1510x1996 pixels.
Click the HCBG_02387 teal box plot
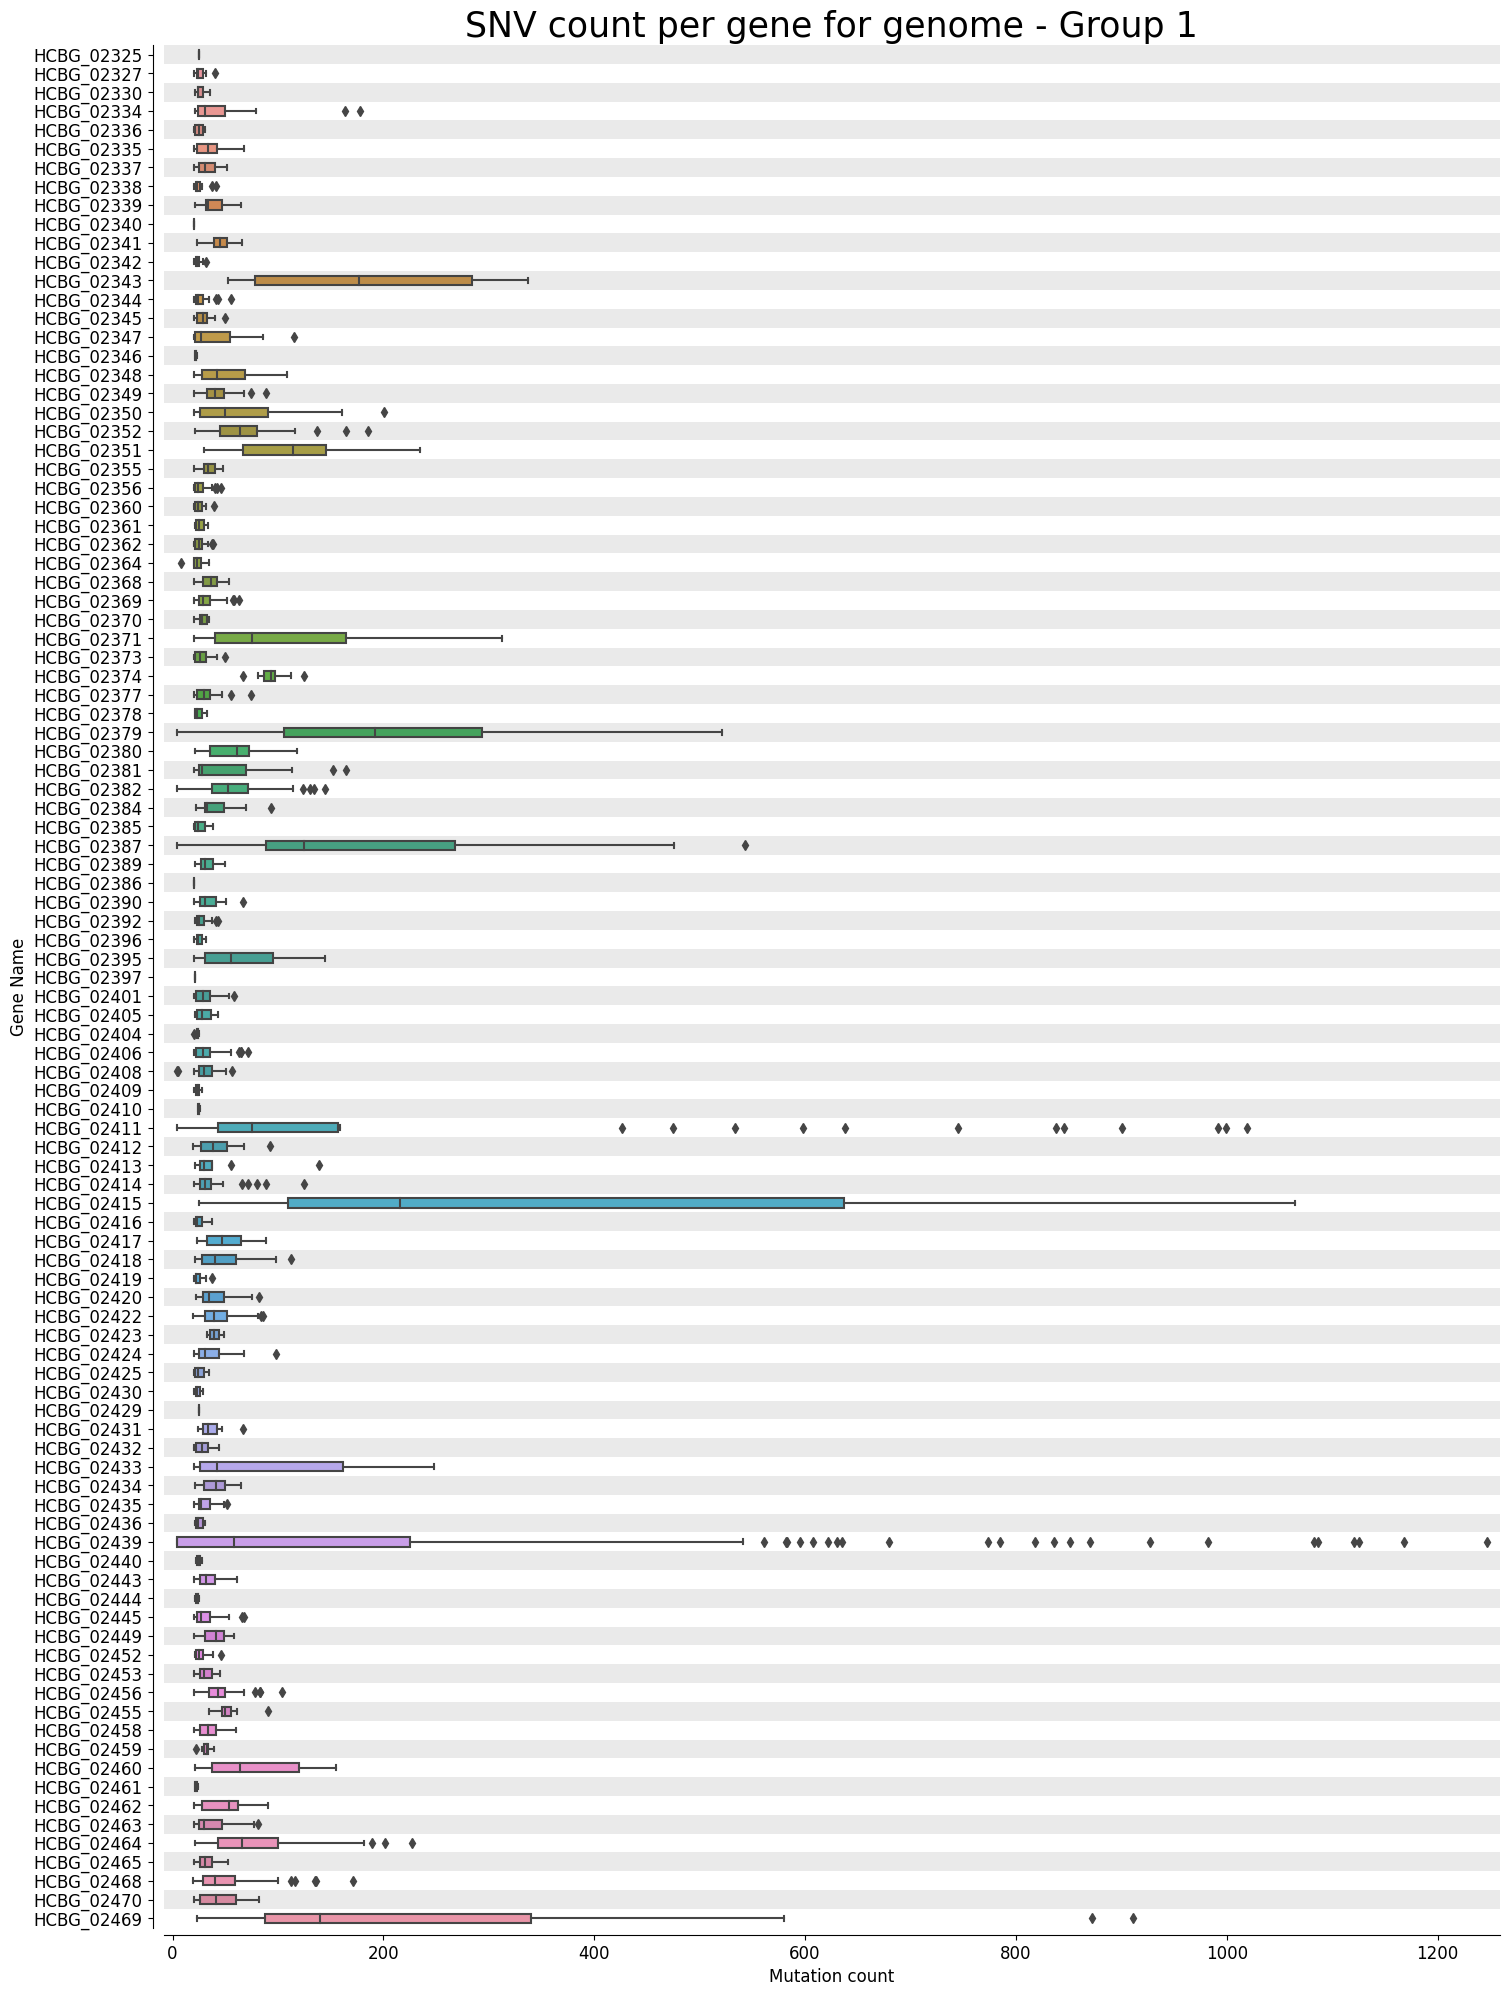(361, 845)
